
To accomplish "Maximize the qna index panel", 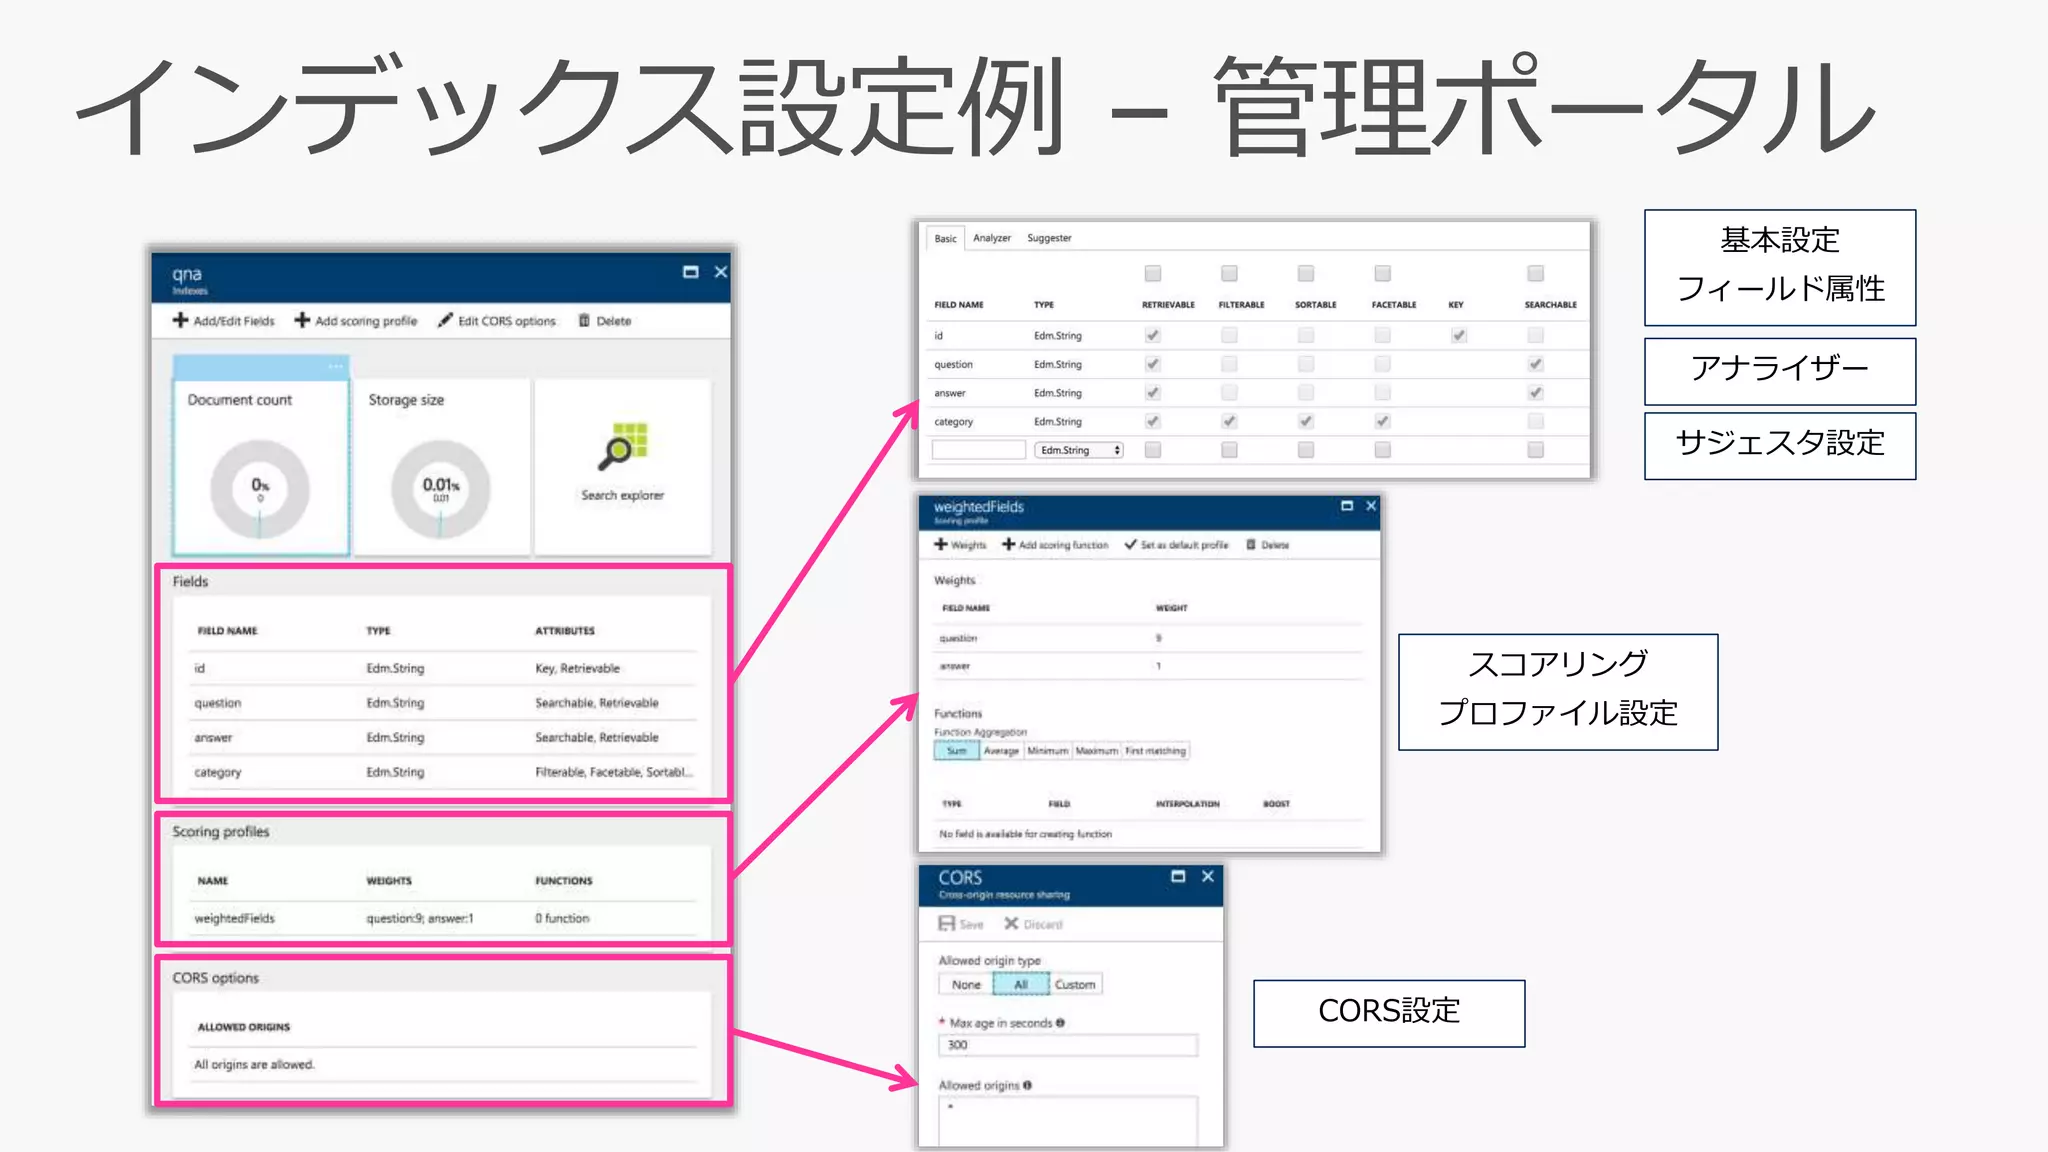I will [x=690, y=272].
